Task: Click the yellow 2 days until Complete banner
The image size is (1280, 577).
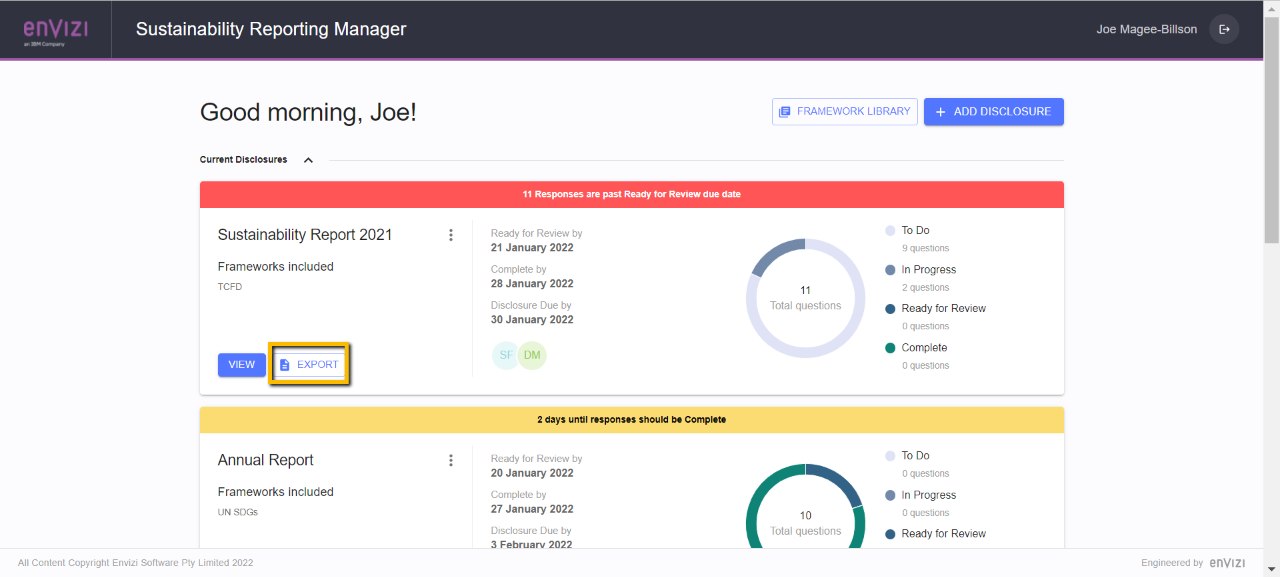Action: pyautogui.click(x=632, y=420)
